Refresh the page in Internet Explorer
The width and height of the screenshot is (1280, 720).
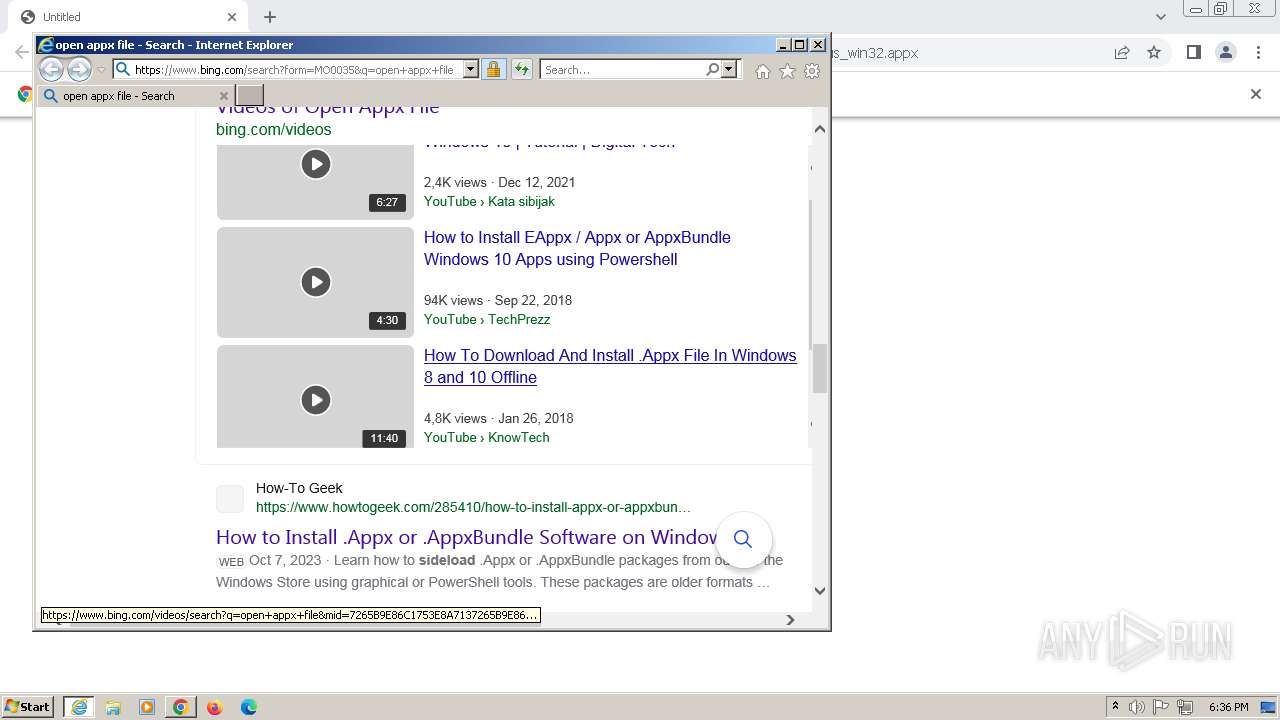[522, 70]
